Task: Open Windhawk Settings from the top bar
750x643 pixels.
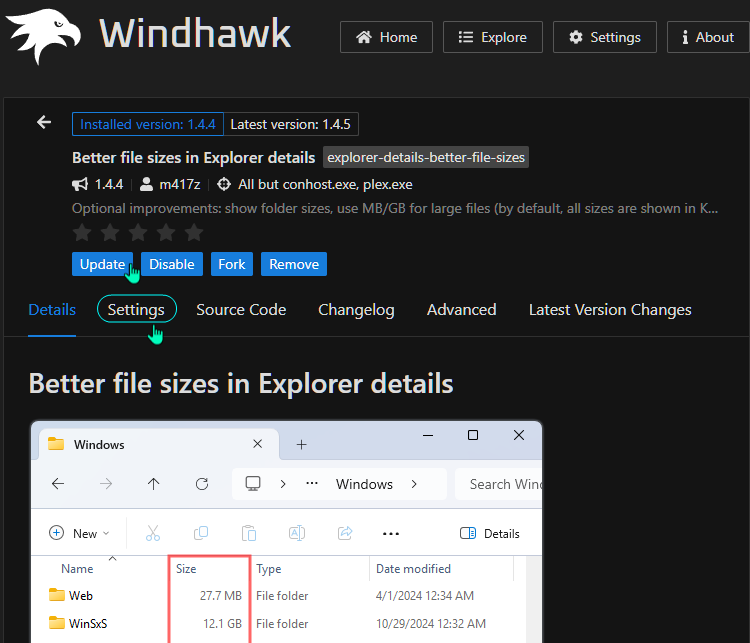Action: tap(605, 37)
